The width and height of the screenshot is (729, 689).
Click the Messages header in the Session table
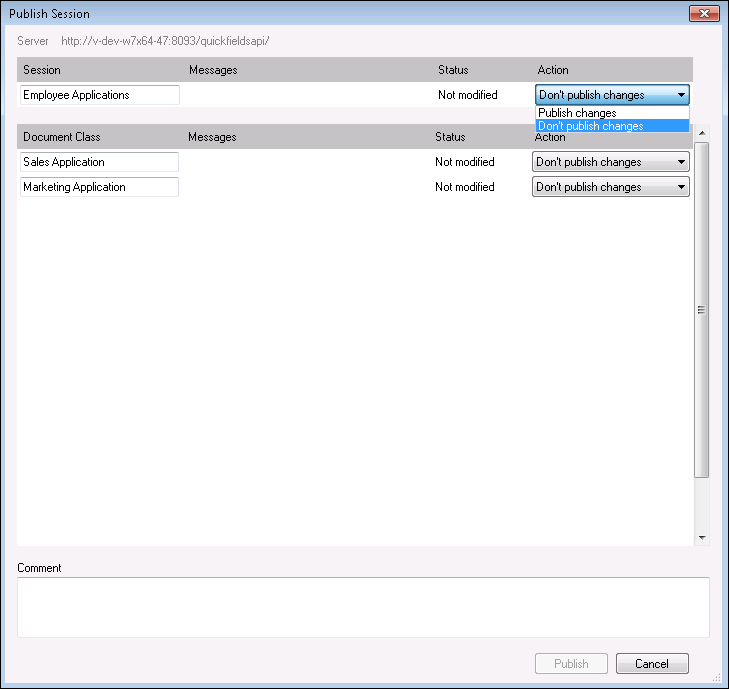pyautogui.click(x=213, y=70)
